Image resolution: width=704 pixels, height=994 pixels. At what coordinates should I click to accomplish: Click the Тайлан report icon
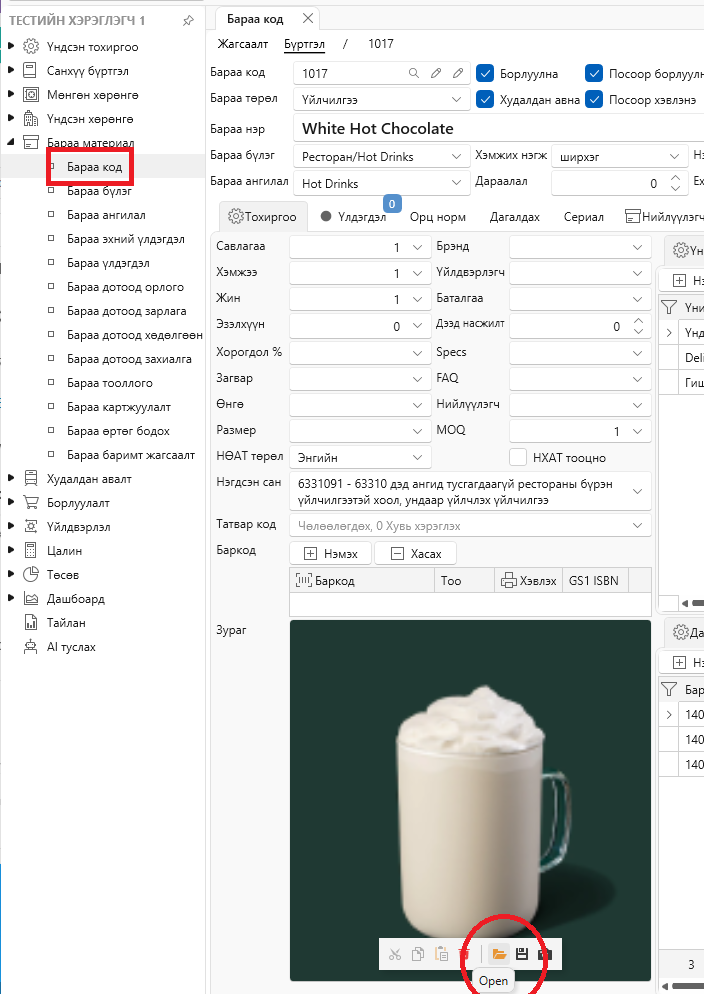click(x=30, y=623)
